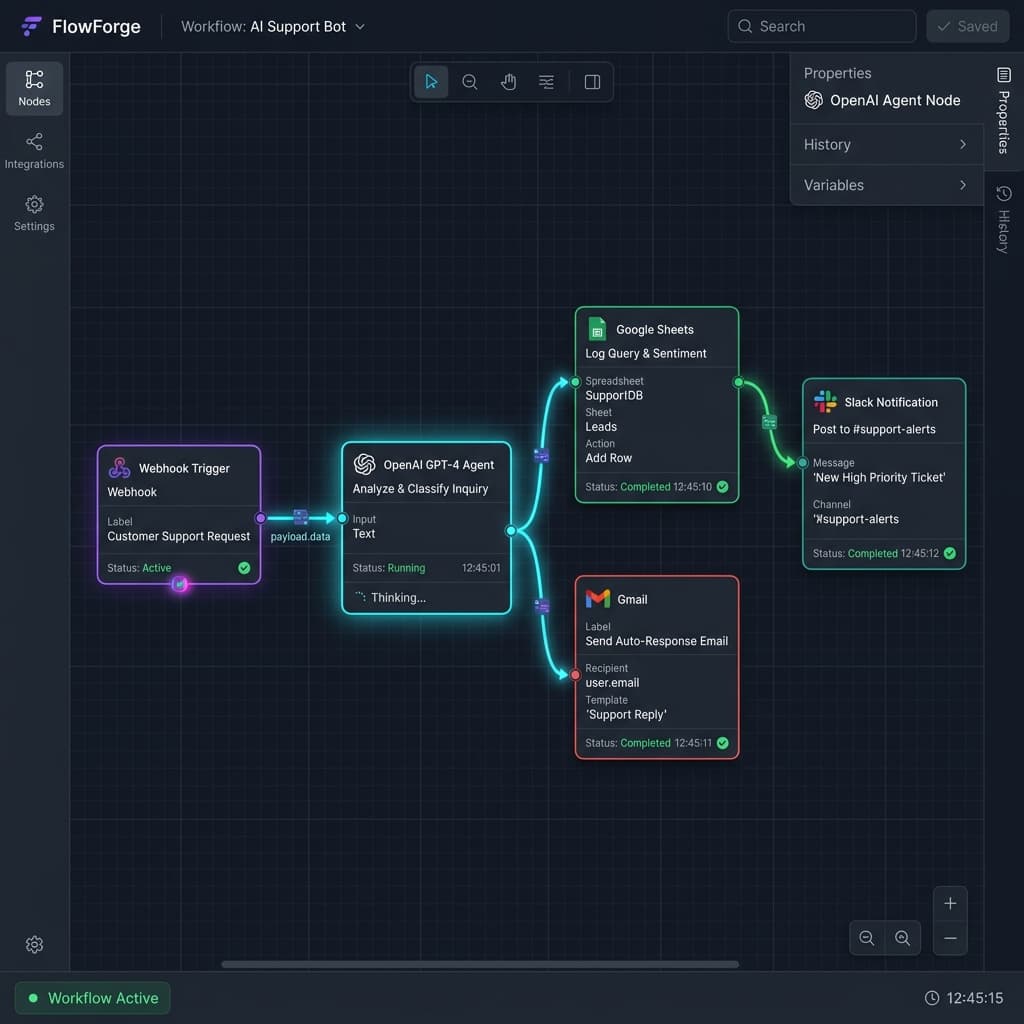Image resolution: width=1024 pixels, height=1024 pixels.
Task: Select the hand pan tool
Action: click(x=508, y=82)
